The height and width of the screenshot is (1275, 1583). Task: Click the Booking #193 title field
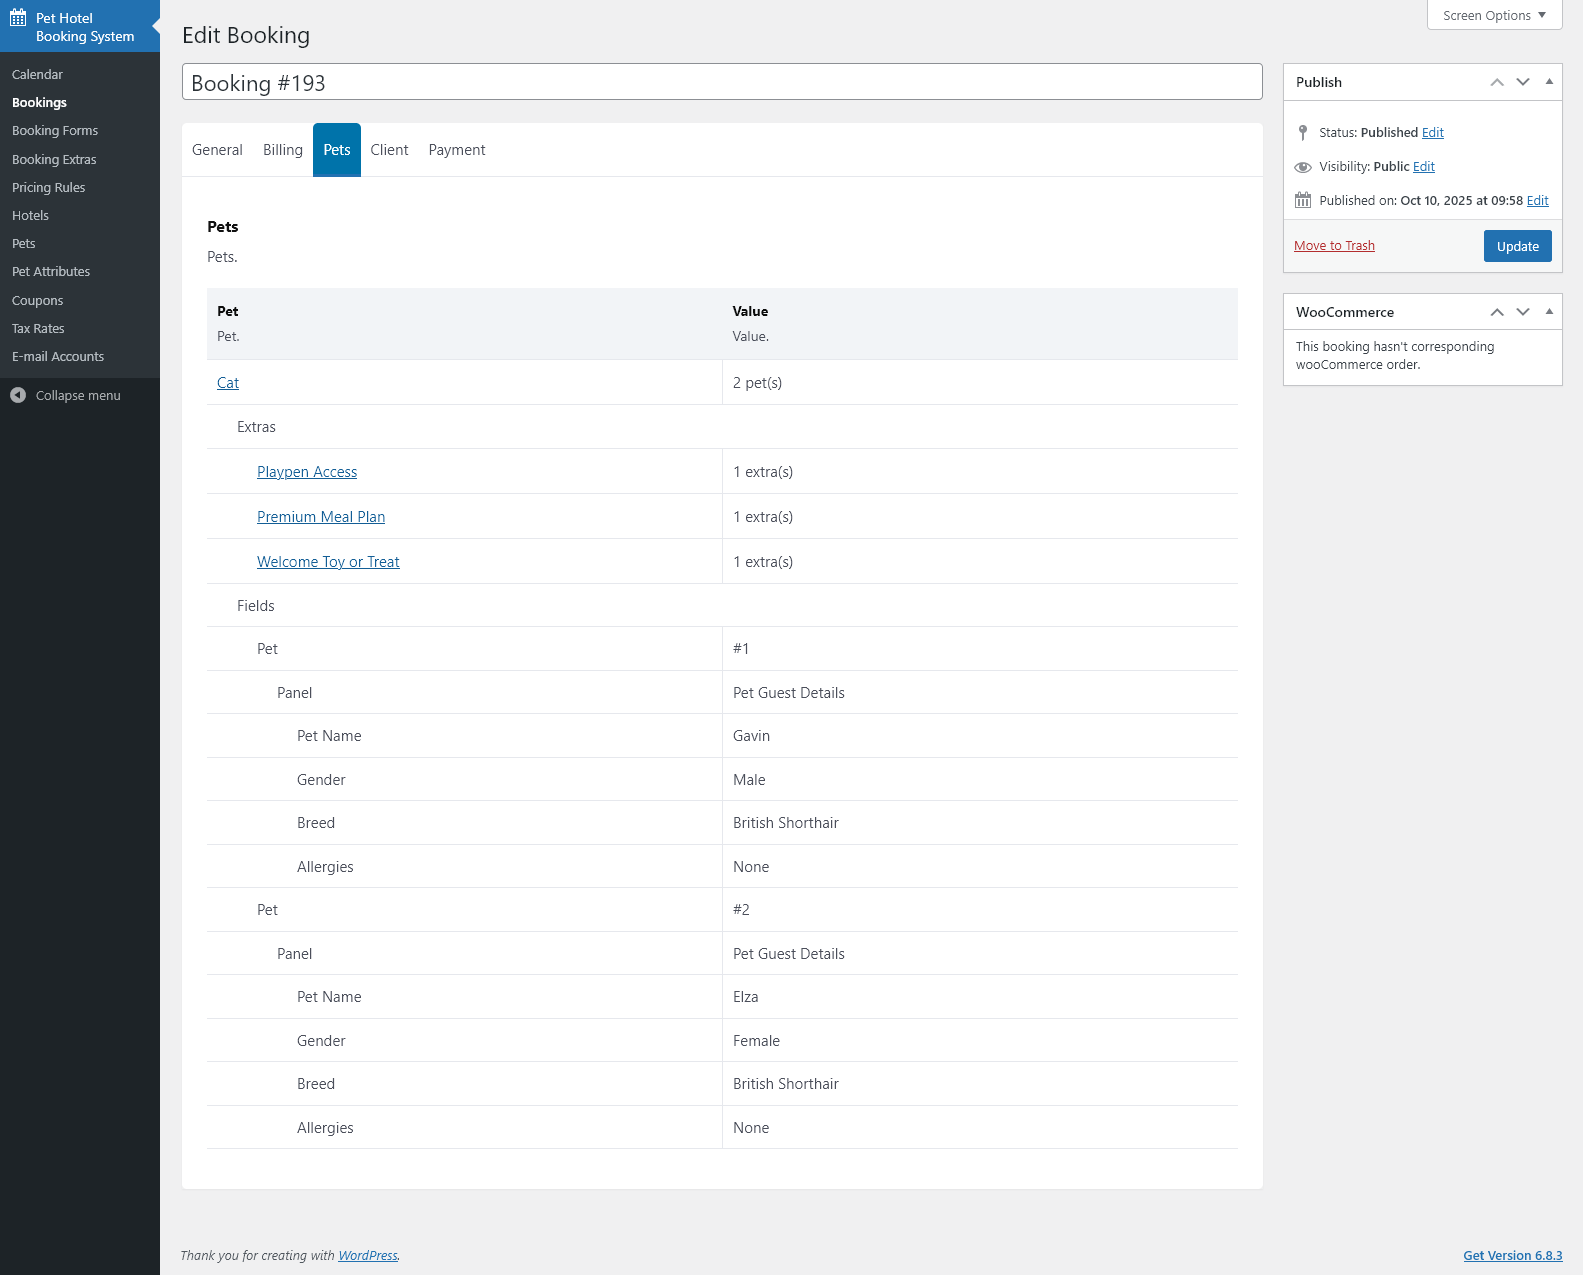coord(722,82)
